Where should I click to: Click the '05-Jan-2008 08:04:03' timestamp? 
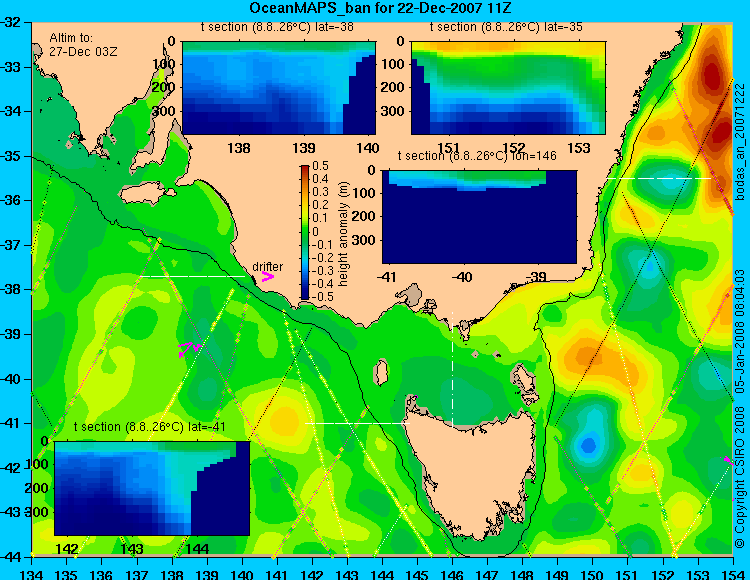(741, 331)
